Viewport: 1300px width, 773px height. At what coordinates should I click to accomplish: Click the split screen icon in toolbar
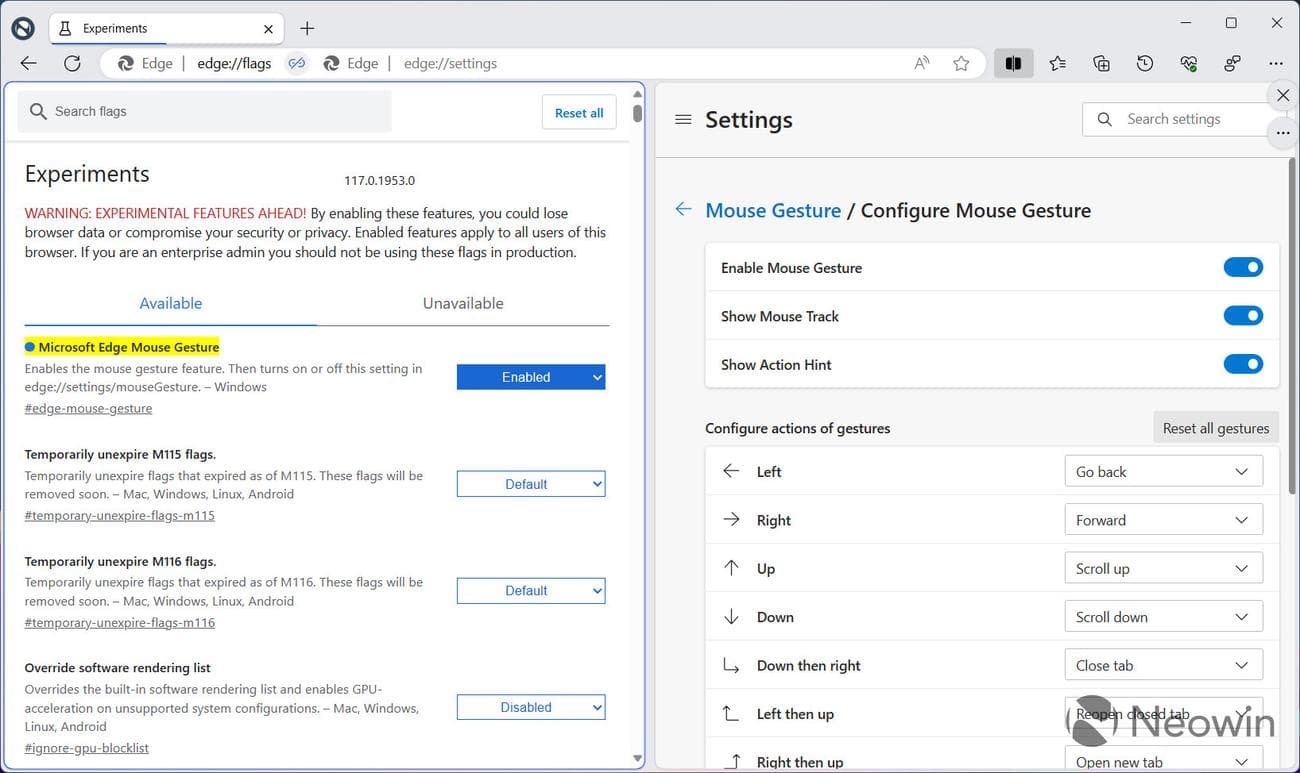tap(1013, 63)
